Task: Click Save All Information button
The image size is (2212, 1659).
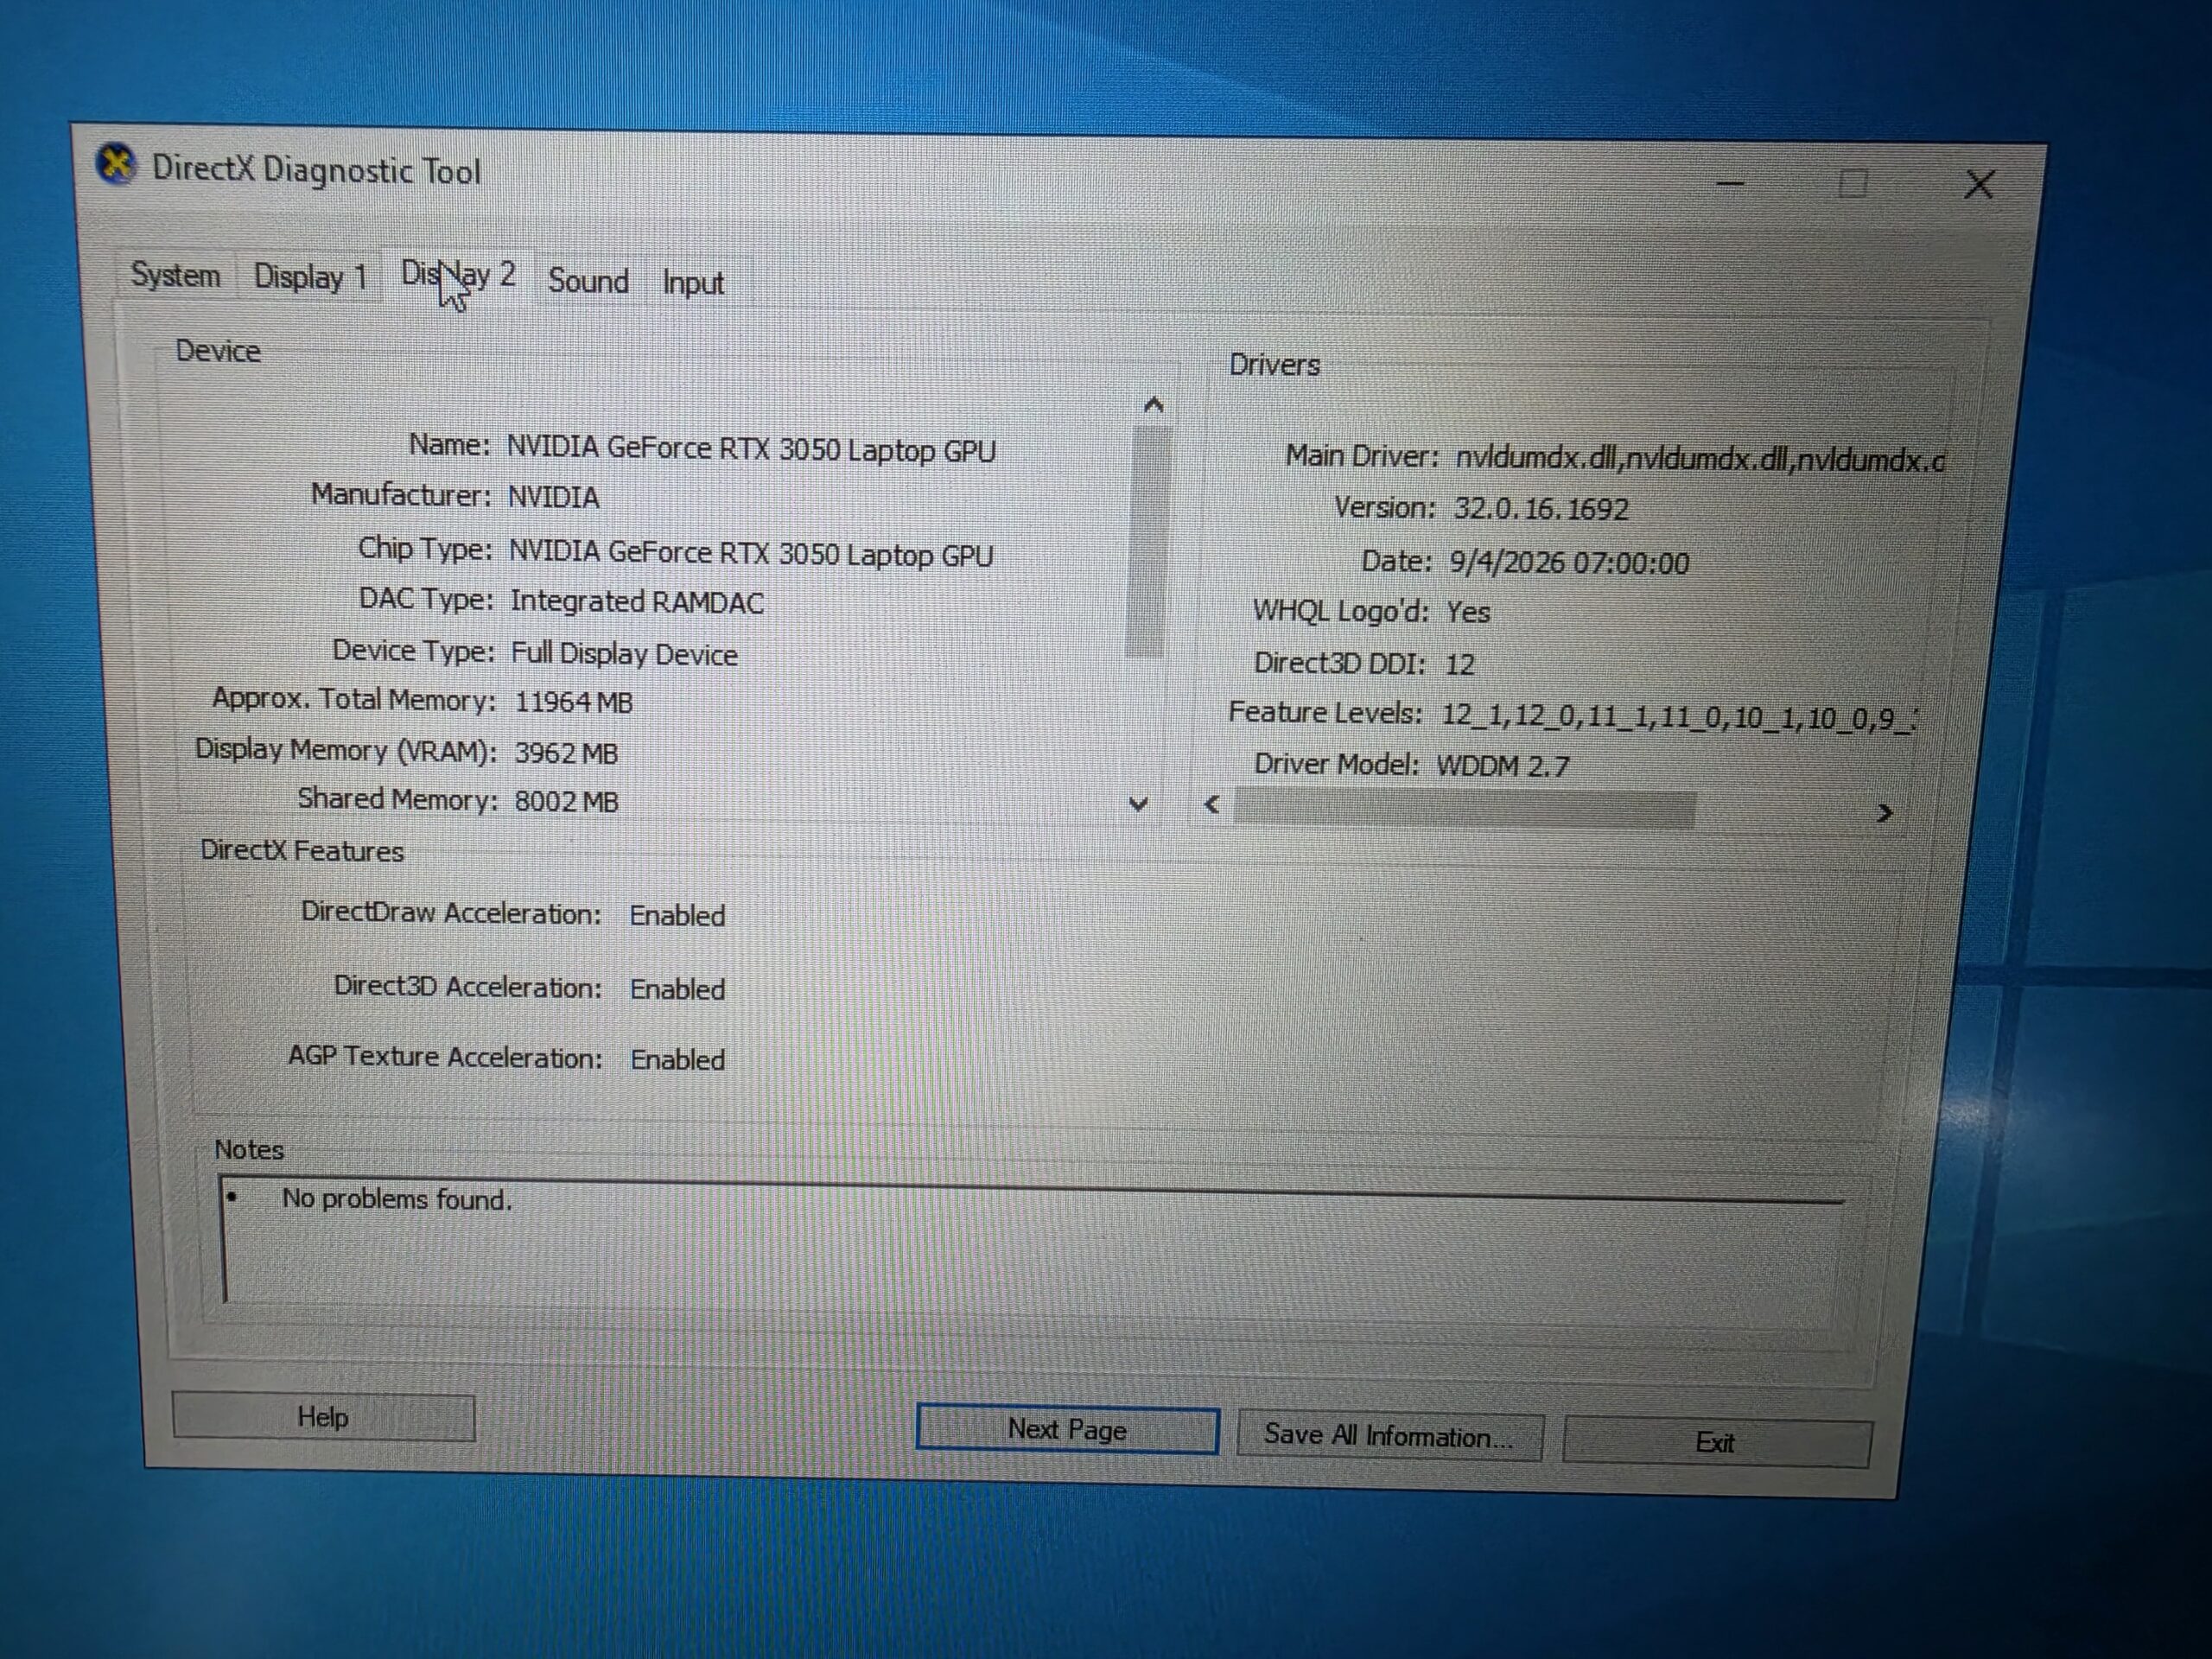Action: coord(1389,1436)
